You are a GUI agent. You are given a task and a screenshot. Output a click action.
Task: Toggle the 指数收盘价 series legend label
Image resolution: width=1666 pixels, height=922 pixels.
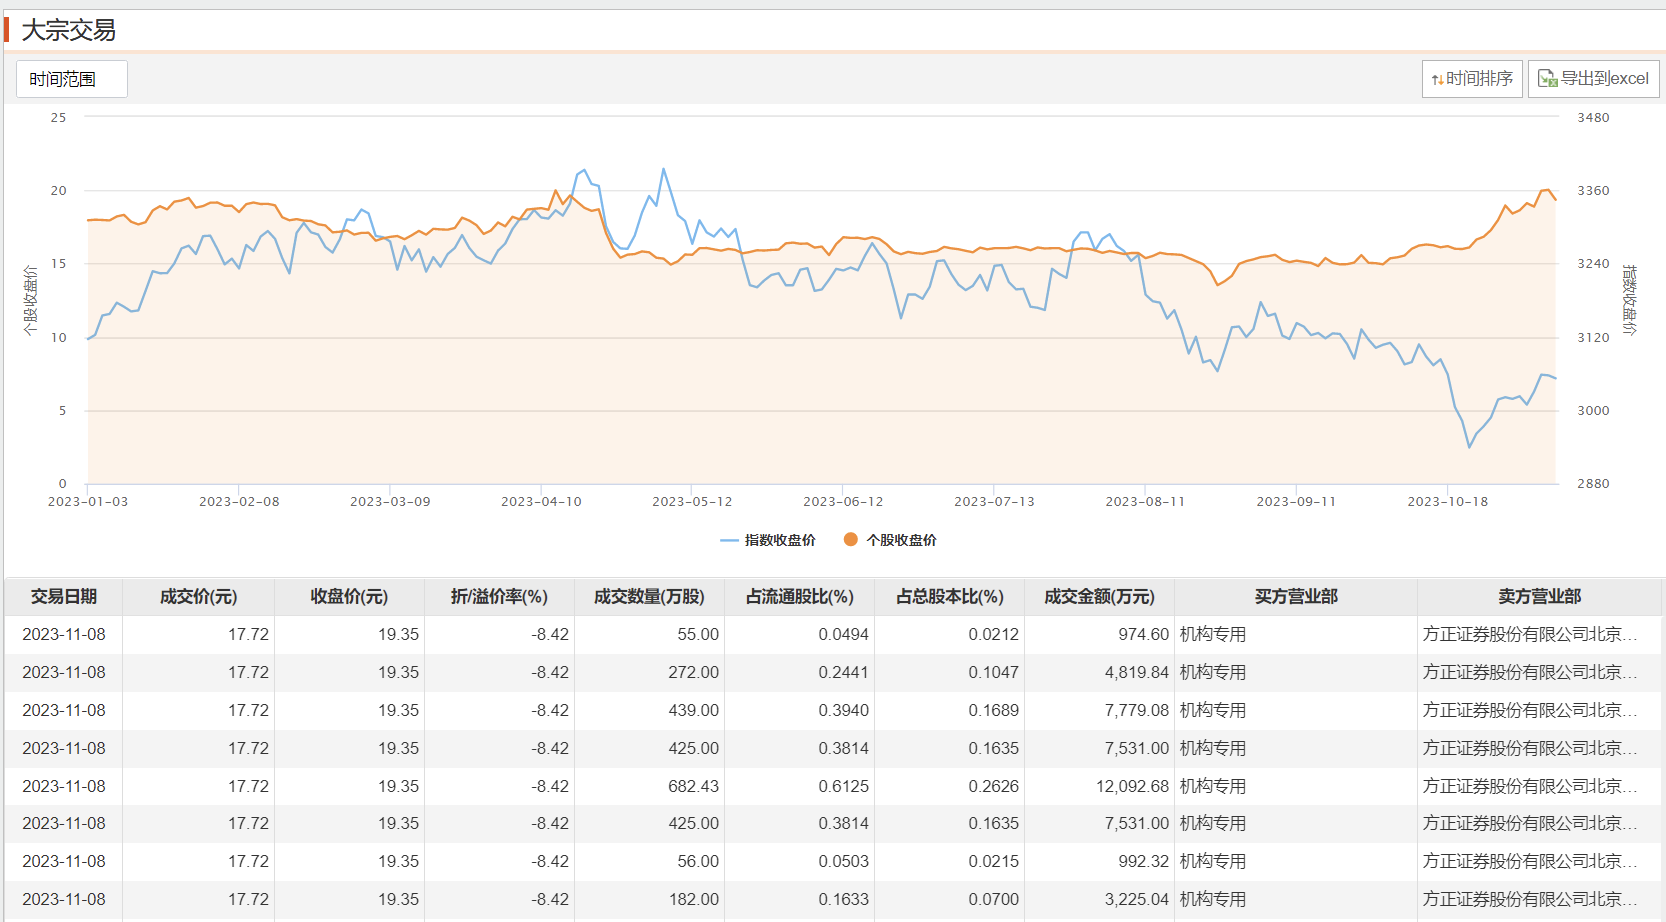pos(780,540)
